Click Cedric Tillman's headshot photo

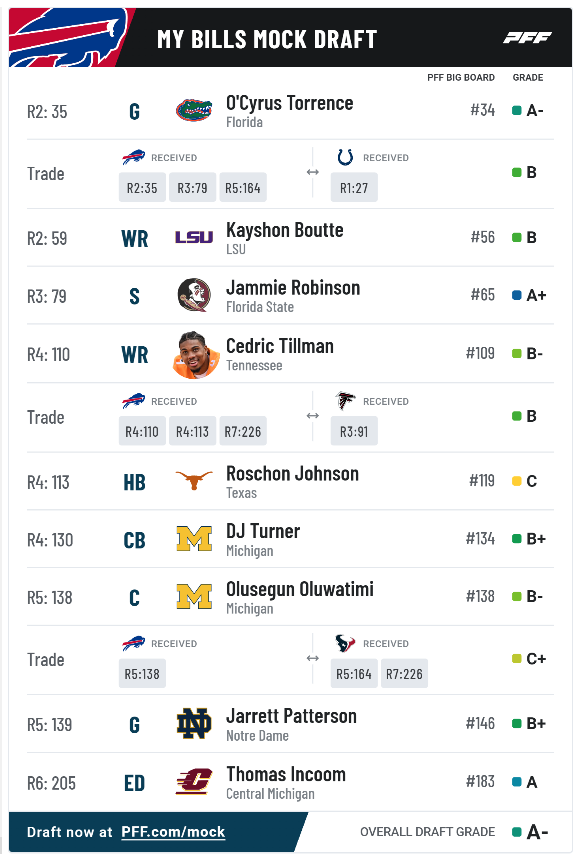196,355
